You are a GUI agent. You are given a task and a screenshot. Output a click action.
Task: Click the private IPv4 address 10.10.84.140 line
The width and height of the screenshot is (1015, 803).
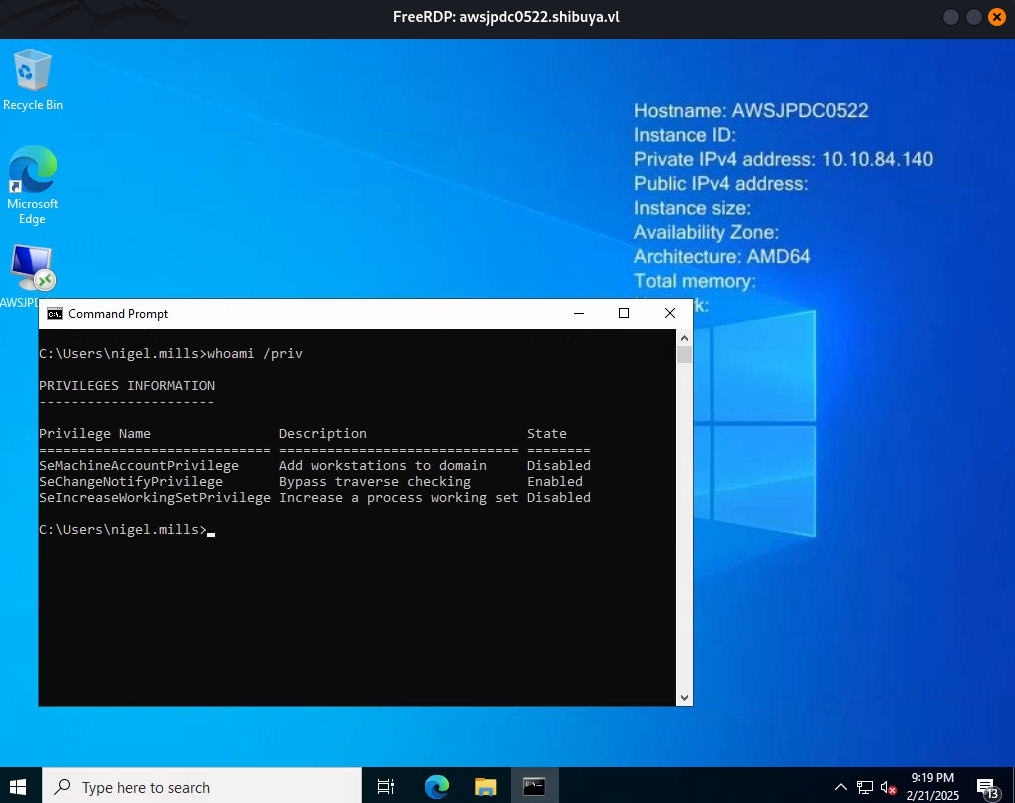pos(783,159)
